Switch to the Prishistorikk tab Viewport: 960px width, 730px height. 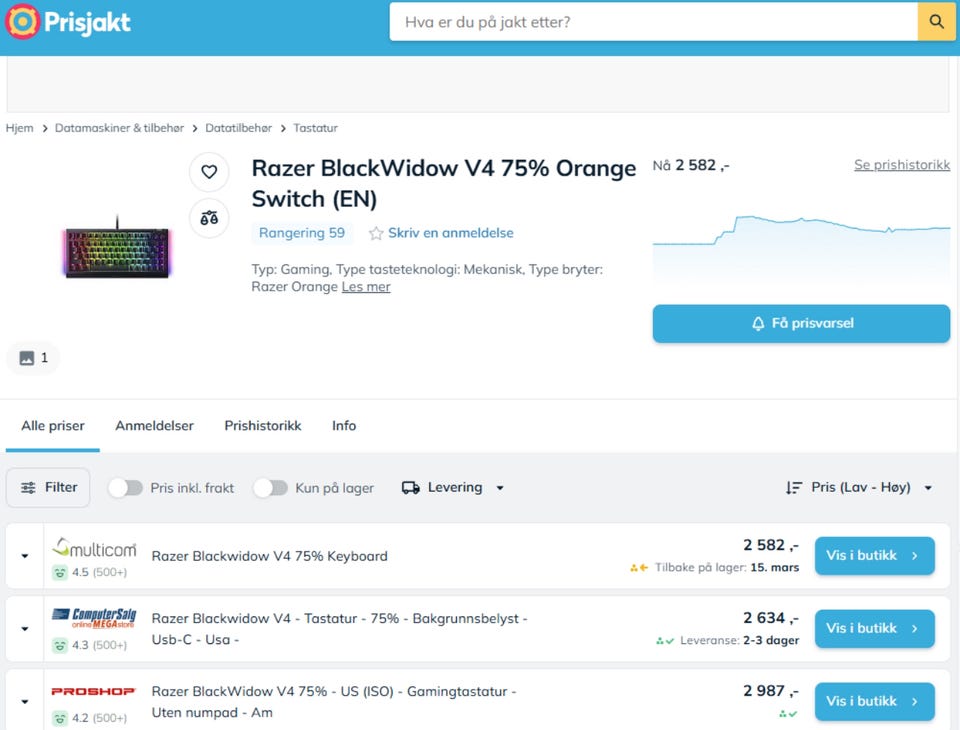pos(263,426)
